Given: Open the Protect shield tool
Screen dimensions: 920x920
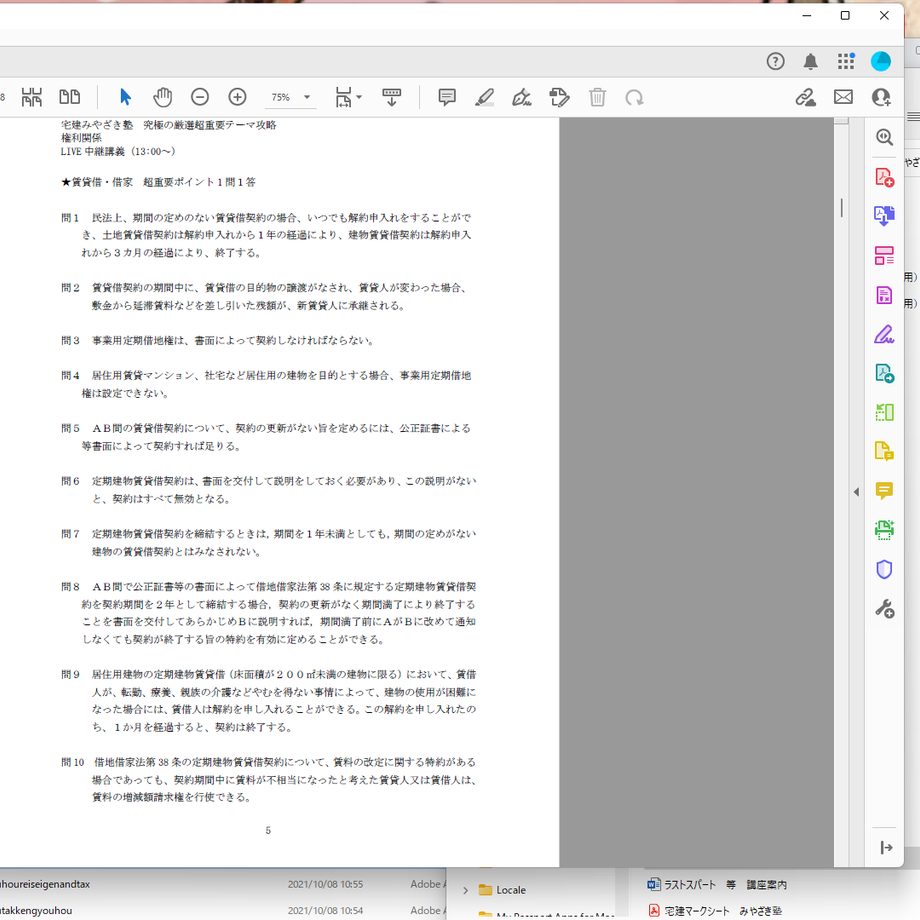Looking at the screenshot, I should pyautogui.click(x=884, y=569).
